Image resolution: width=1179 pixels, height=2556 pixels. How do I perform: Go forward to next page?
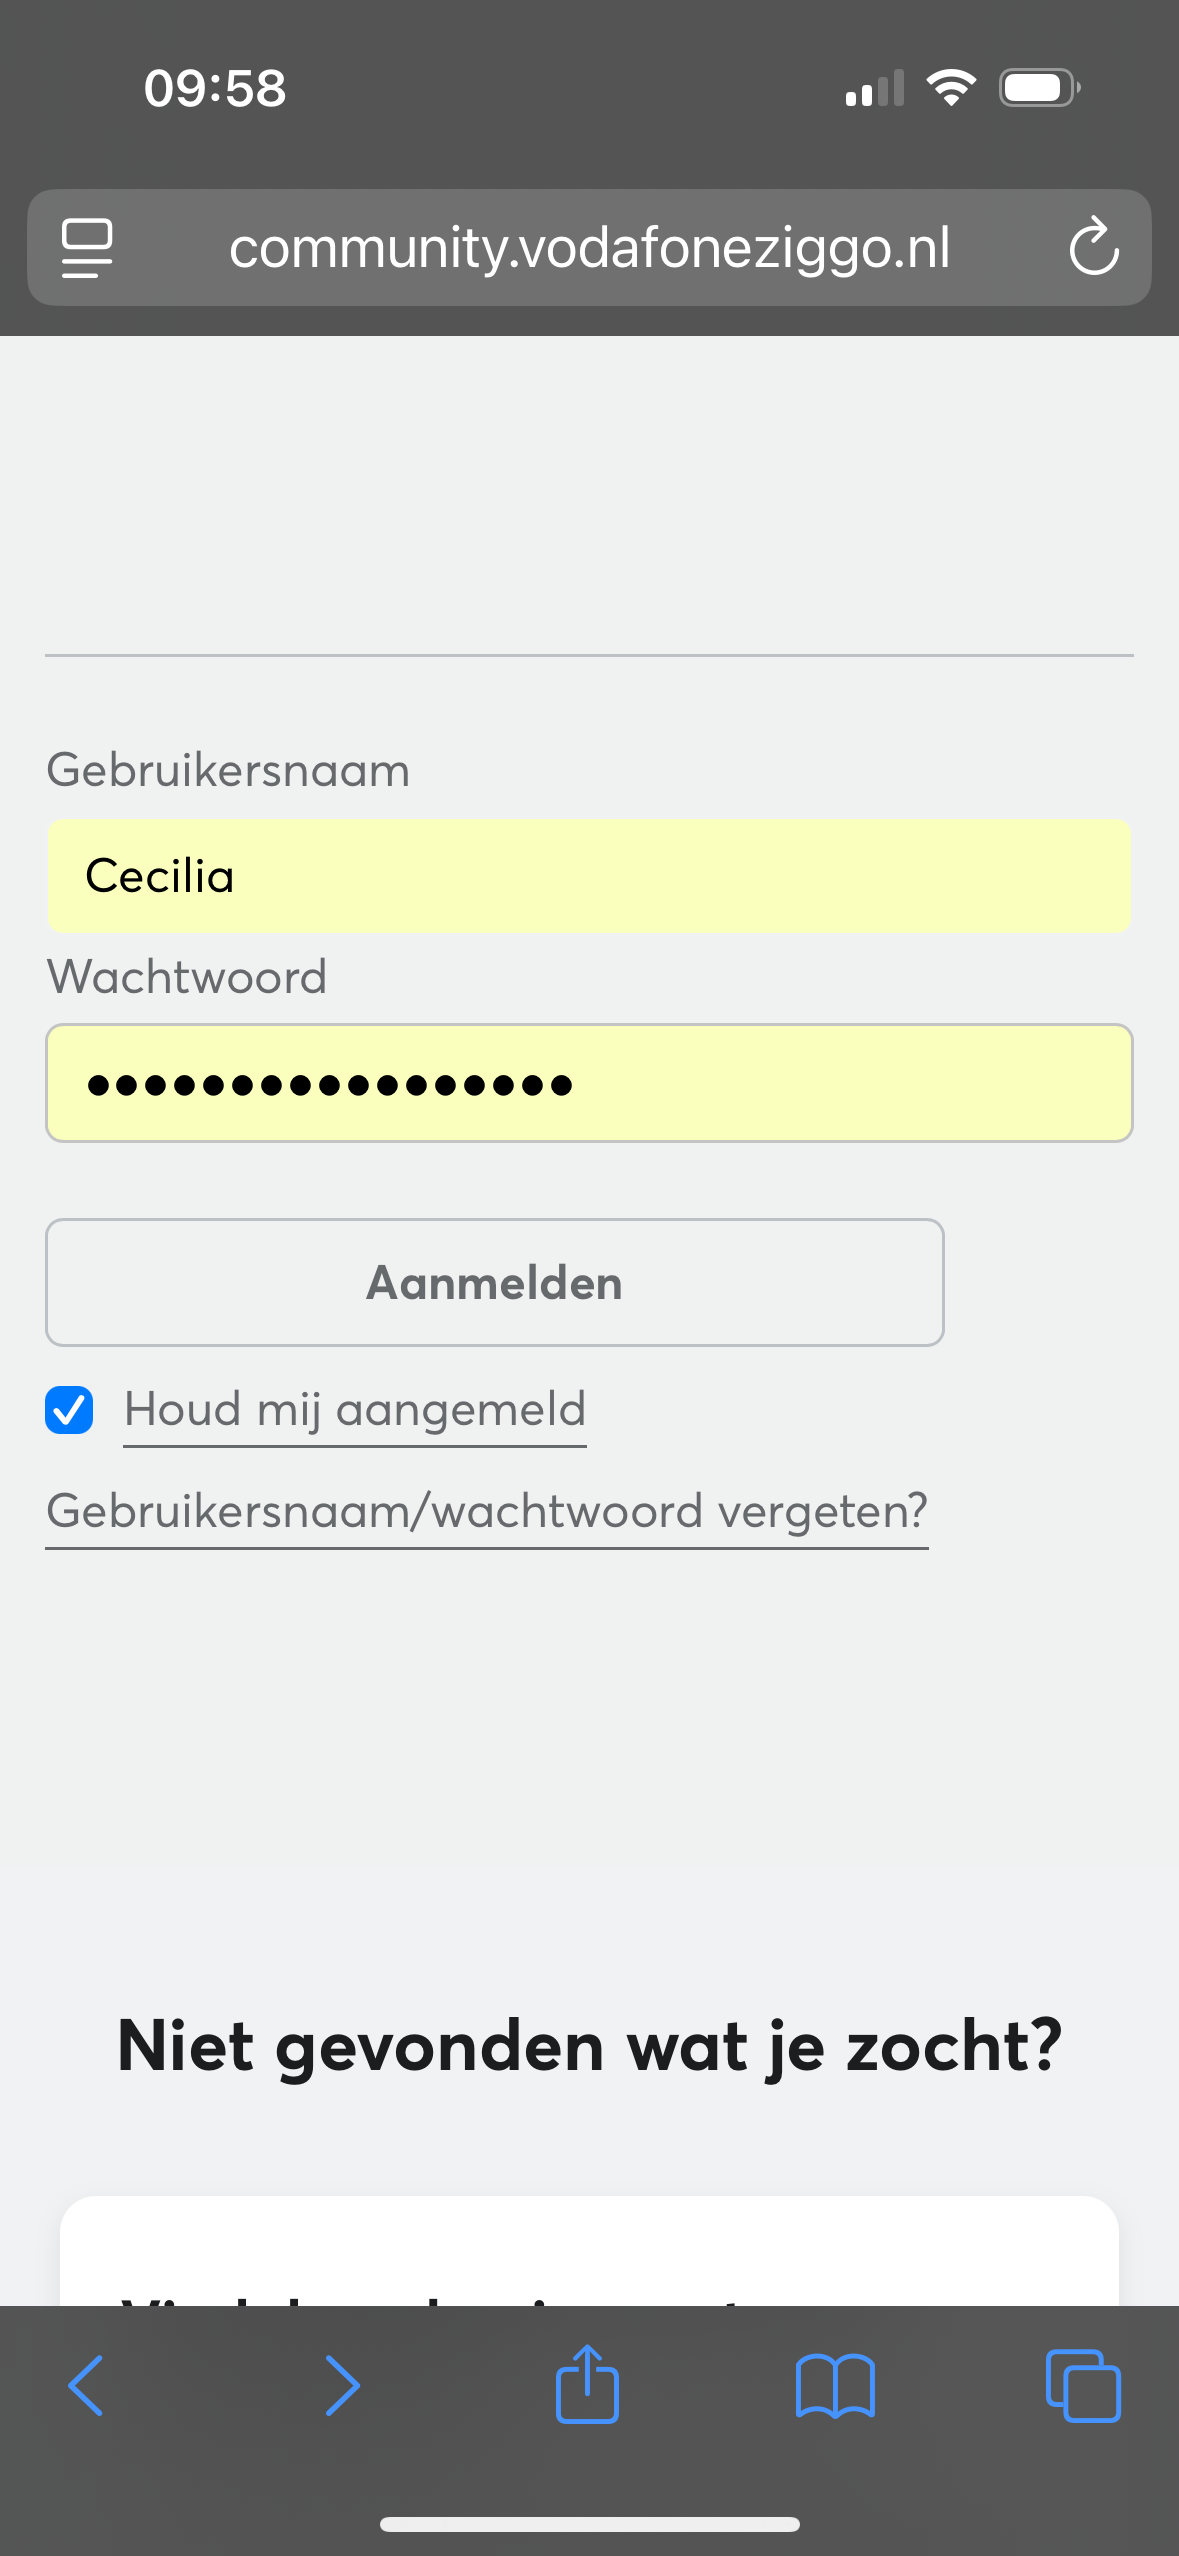342,2385
